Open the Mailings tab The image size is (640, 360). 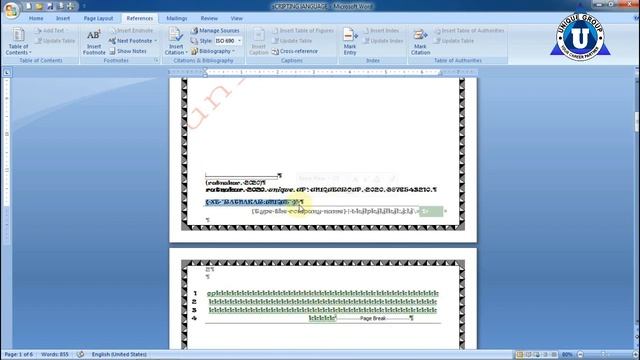pos(177,18)
